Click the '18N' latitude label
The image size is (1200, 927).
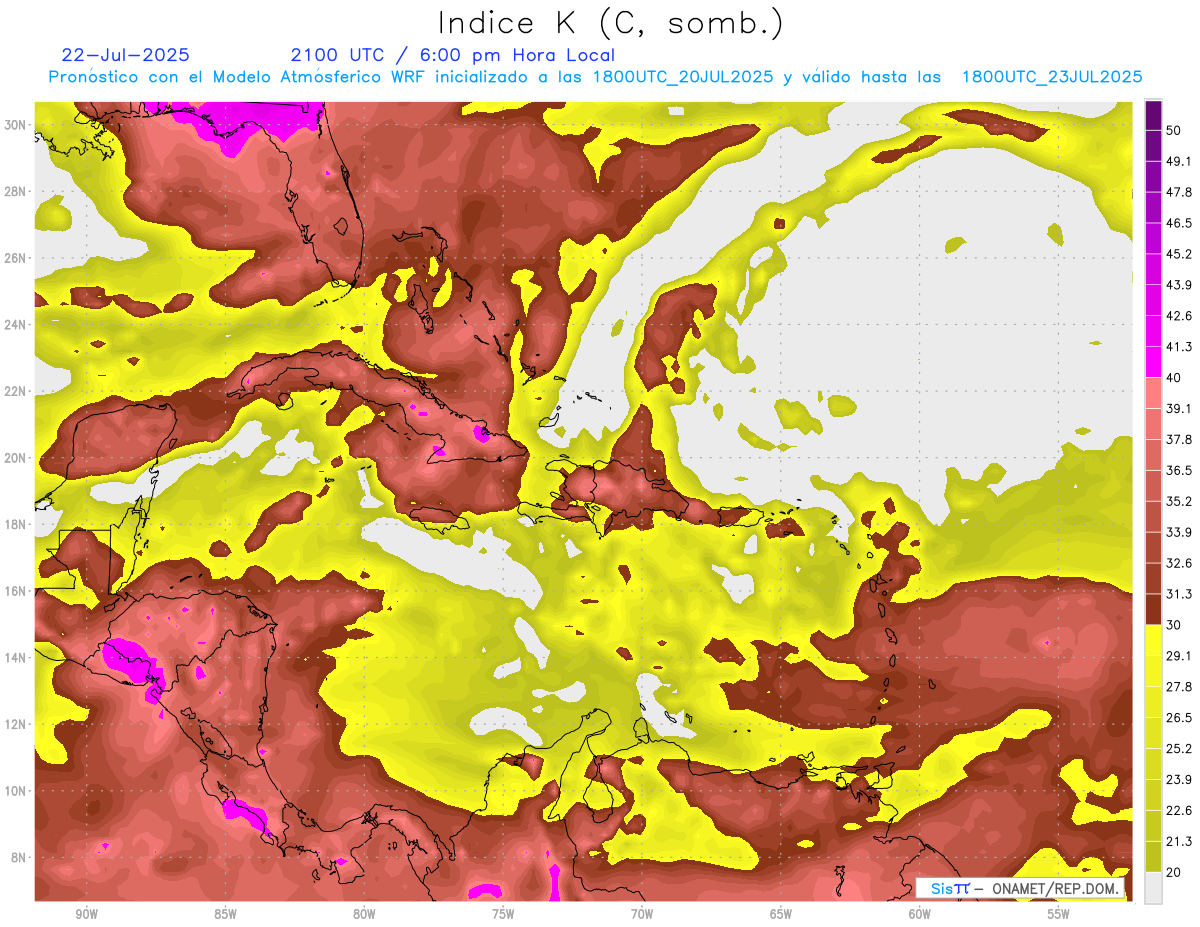click(x=15, y=524)
